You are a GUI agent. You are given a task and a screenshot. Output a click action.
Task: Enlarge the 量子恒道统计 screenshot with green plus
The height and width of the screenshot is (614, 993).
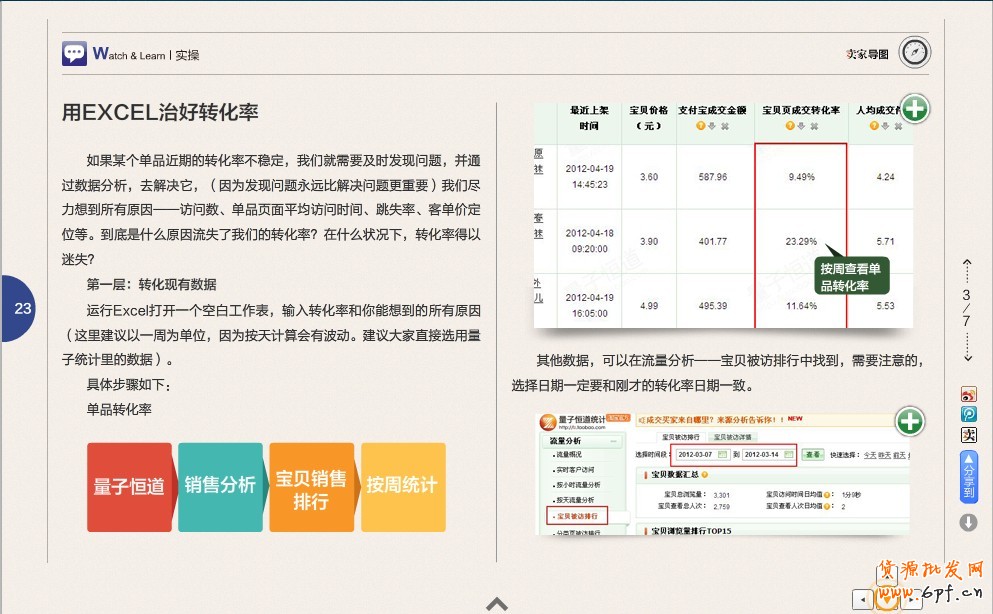click(x=909, y=422)
